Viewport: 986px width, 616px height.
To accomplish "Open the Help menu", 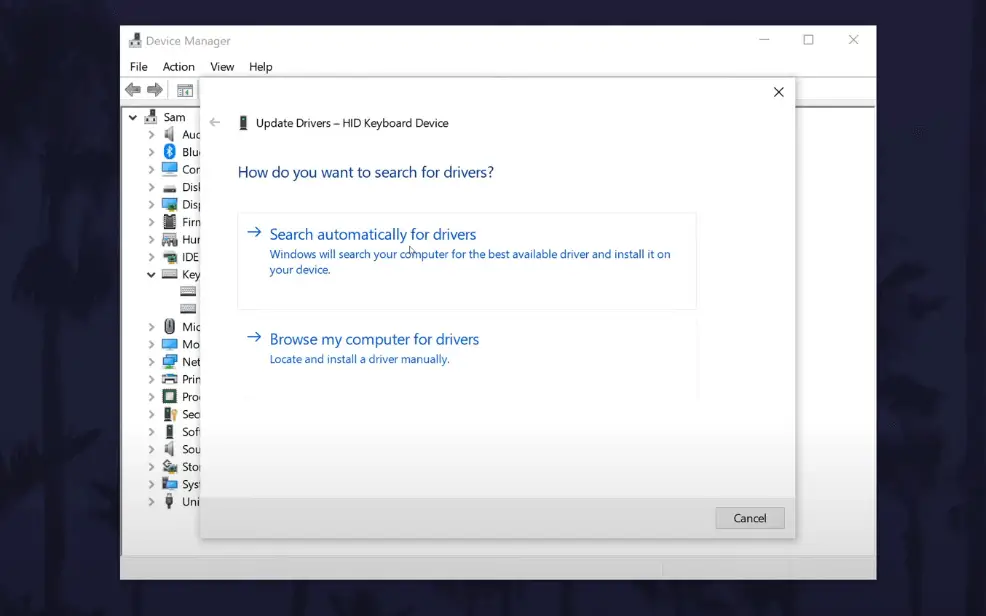I will coord(260,67).
